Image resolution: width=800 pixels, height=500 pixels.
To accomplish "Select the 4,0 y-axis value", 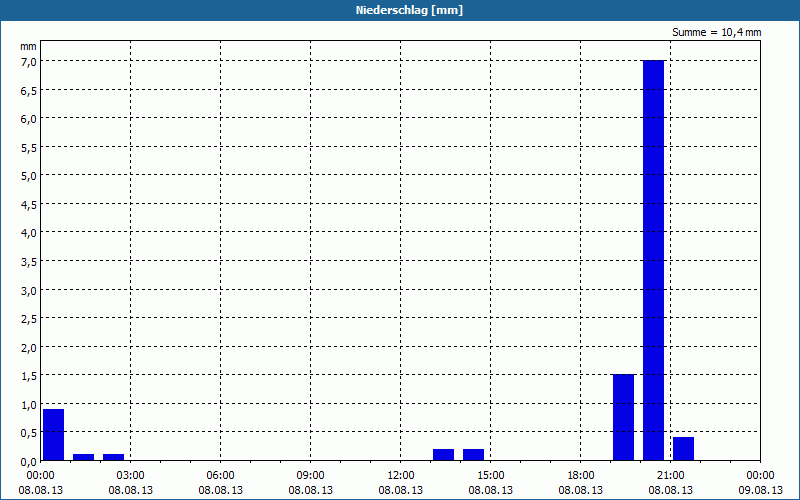I will pyautogui.click(x=28, y=233).
